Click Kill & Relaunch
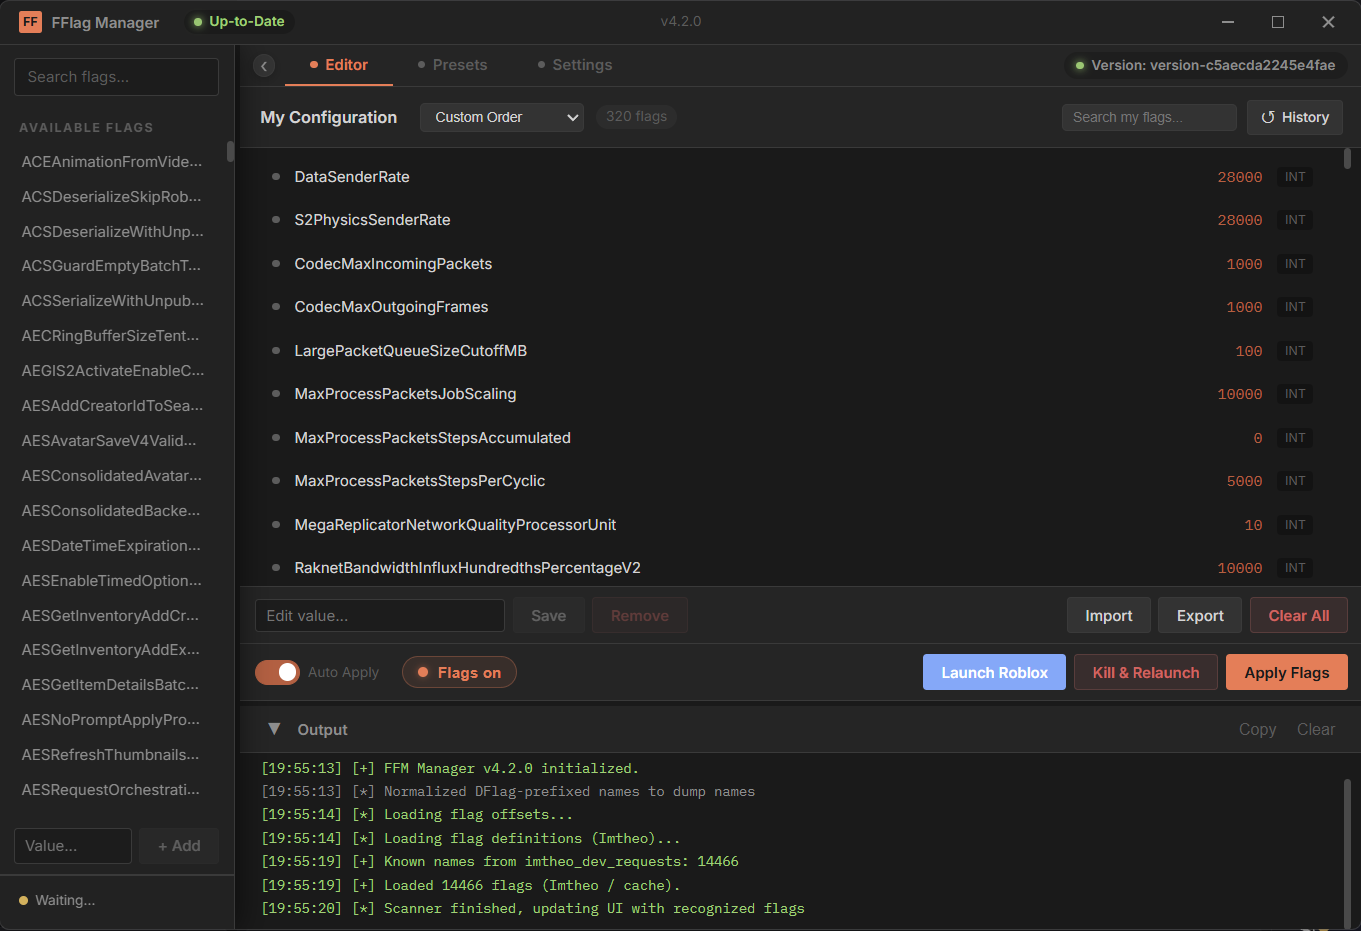The height and width of the screenshot is (931, 1361). [x=1146, y=673]
